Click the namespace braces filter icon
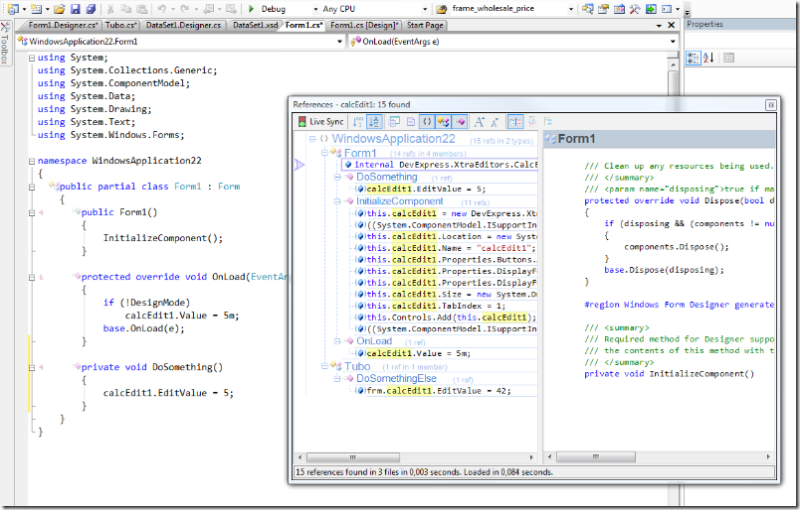800x510 pixels. pyautogui.click(x=426, y=121)
